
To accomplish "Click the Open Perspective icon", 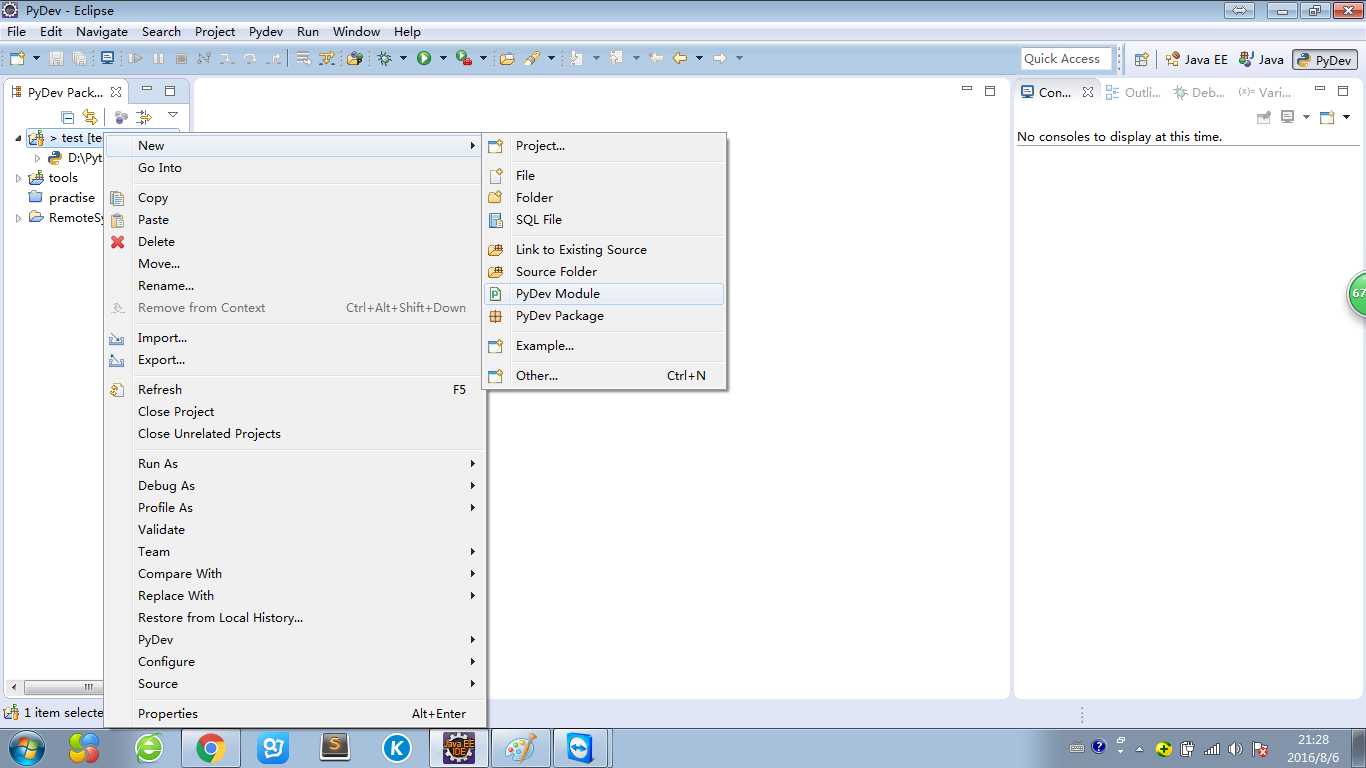I will coord(1141,59).
